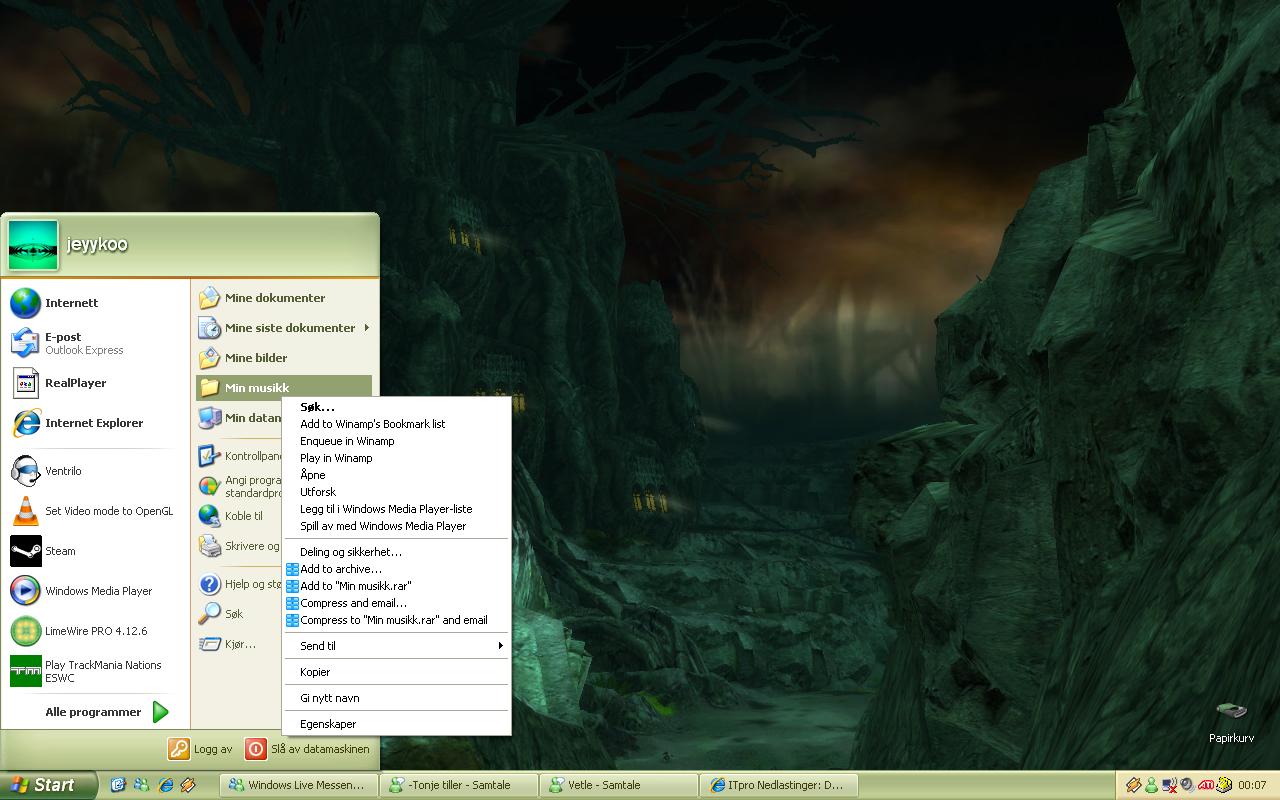
Task: Switch to Vetle - Samtale taskbar window
Action: pos(619,785)
